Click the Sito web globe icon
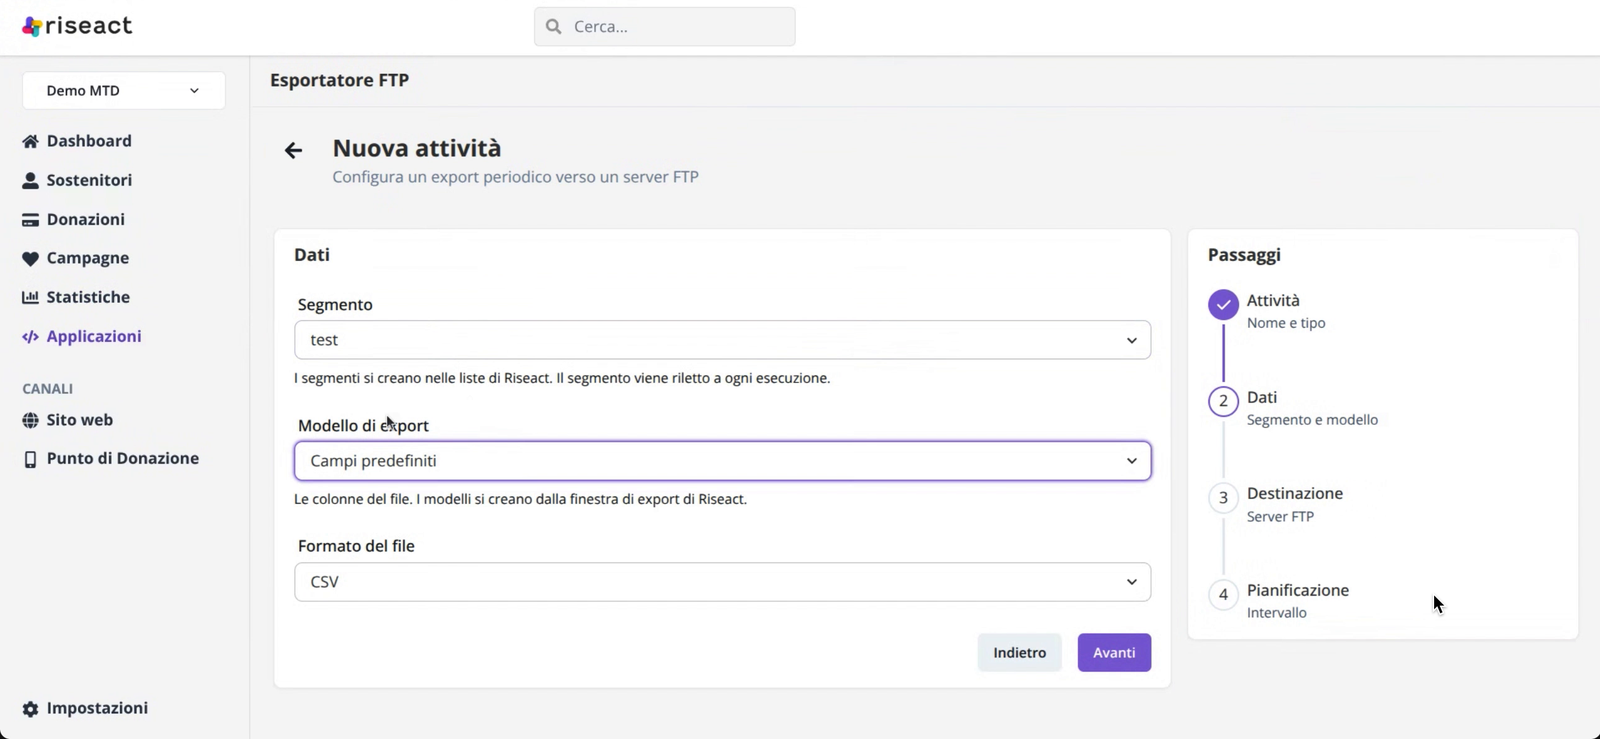 [30, 420]
